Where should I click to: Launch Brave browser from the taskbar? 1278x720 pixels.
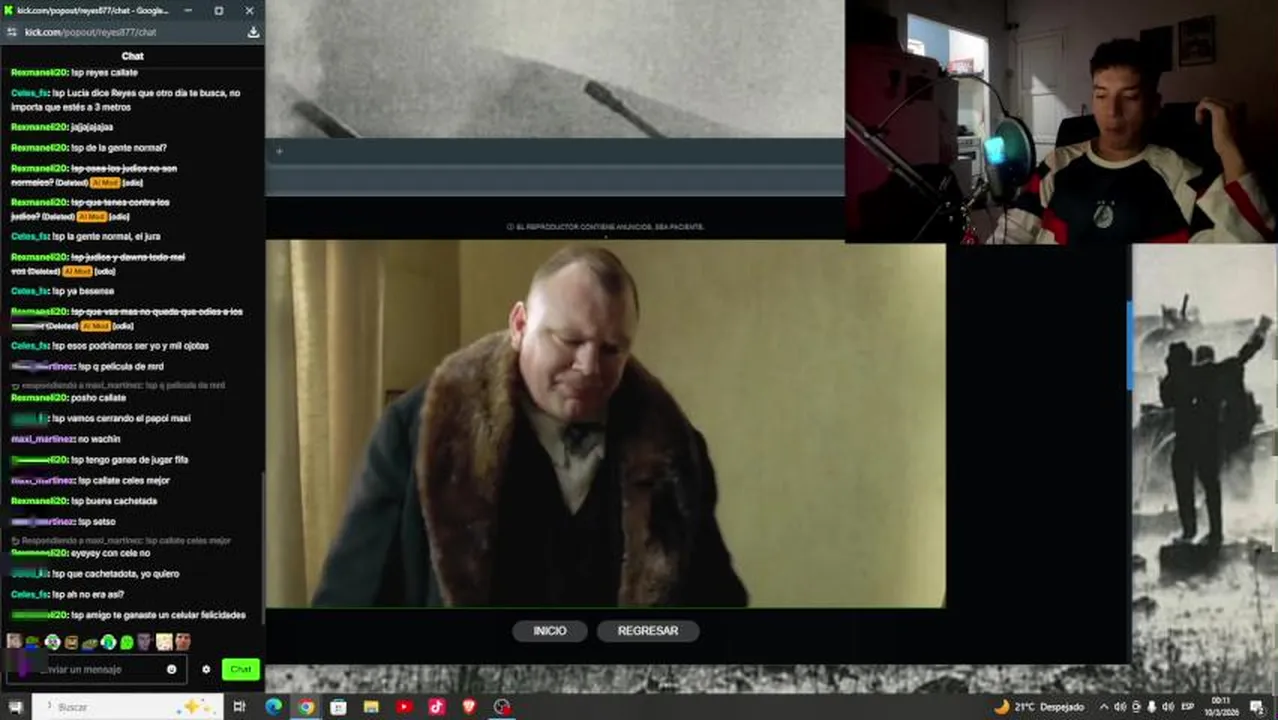click(x=469, y=707)
